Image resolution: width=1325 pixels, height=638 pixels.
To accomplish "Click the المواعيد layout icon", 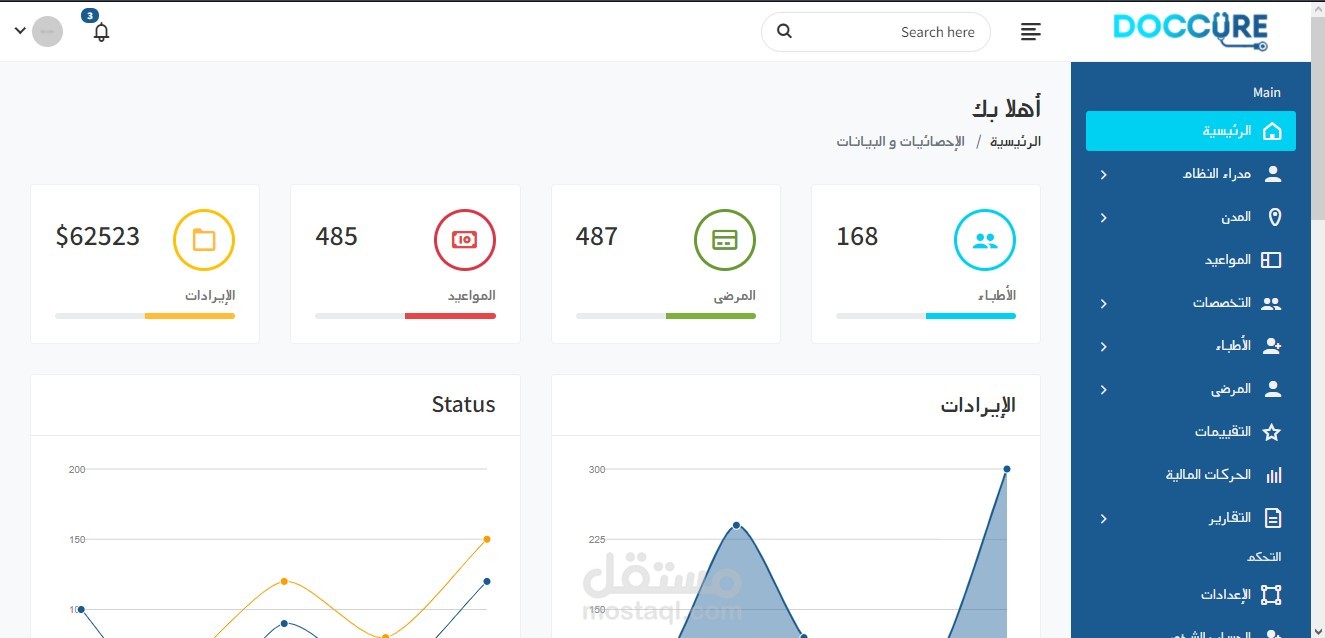I will 1271,260.
